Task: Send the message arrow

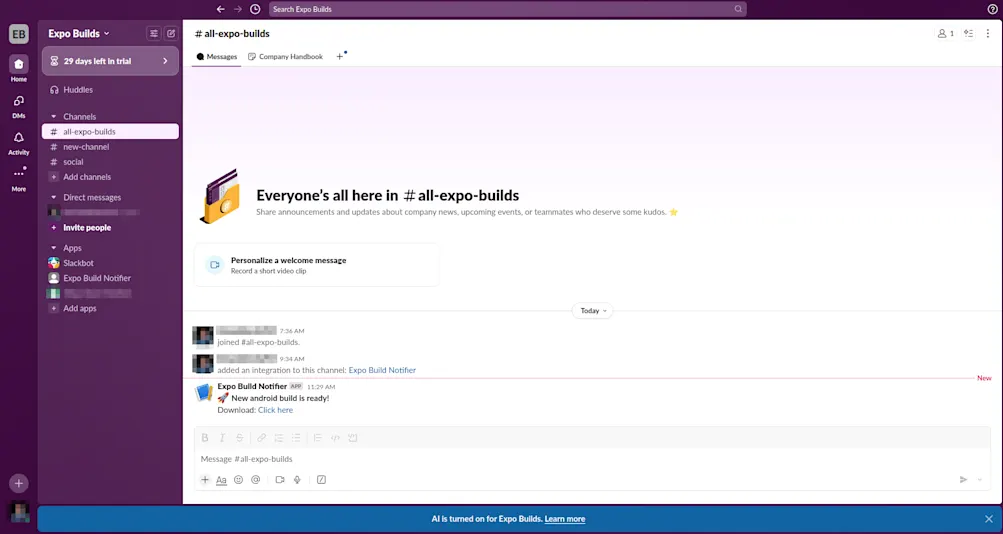Action: [x=963, y=480]
